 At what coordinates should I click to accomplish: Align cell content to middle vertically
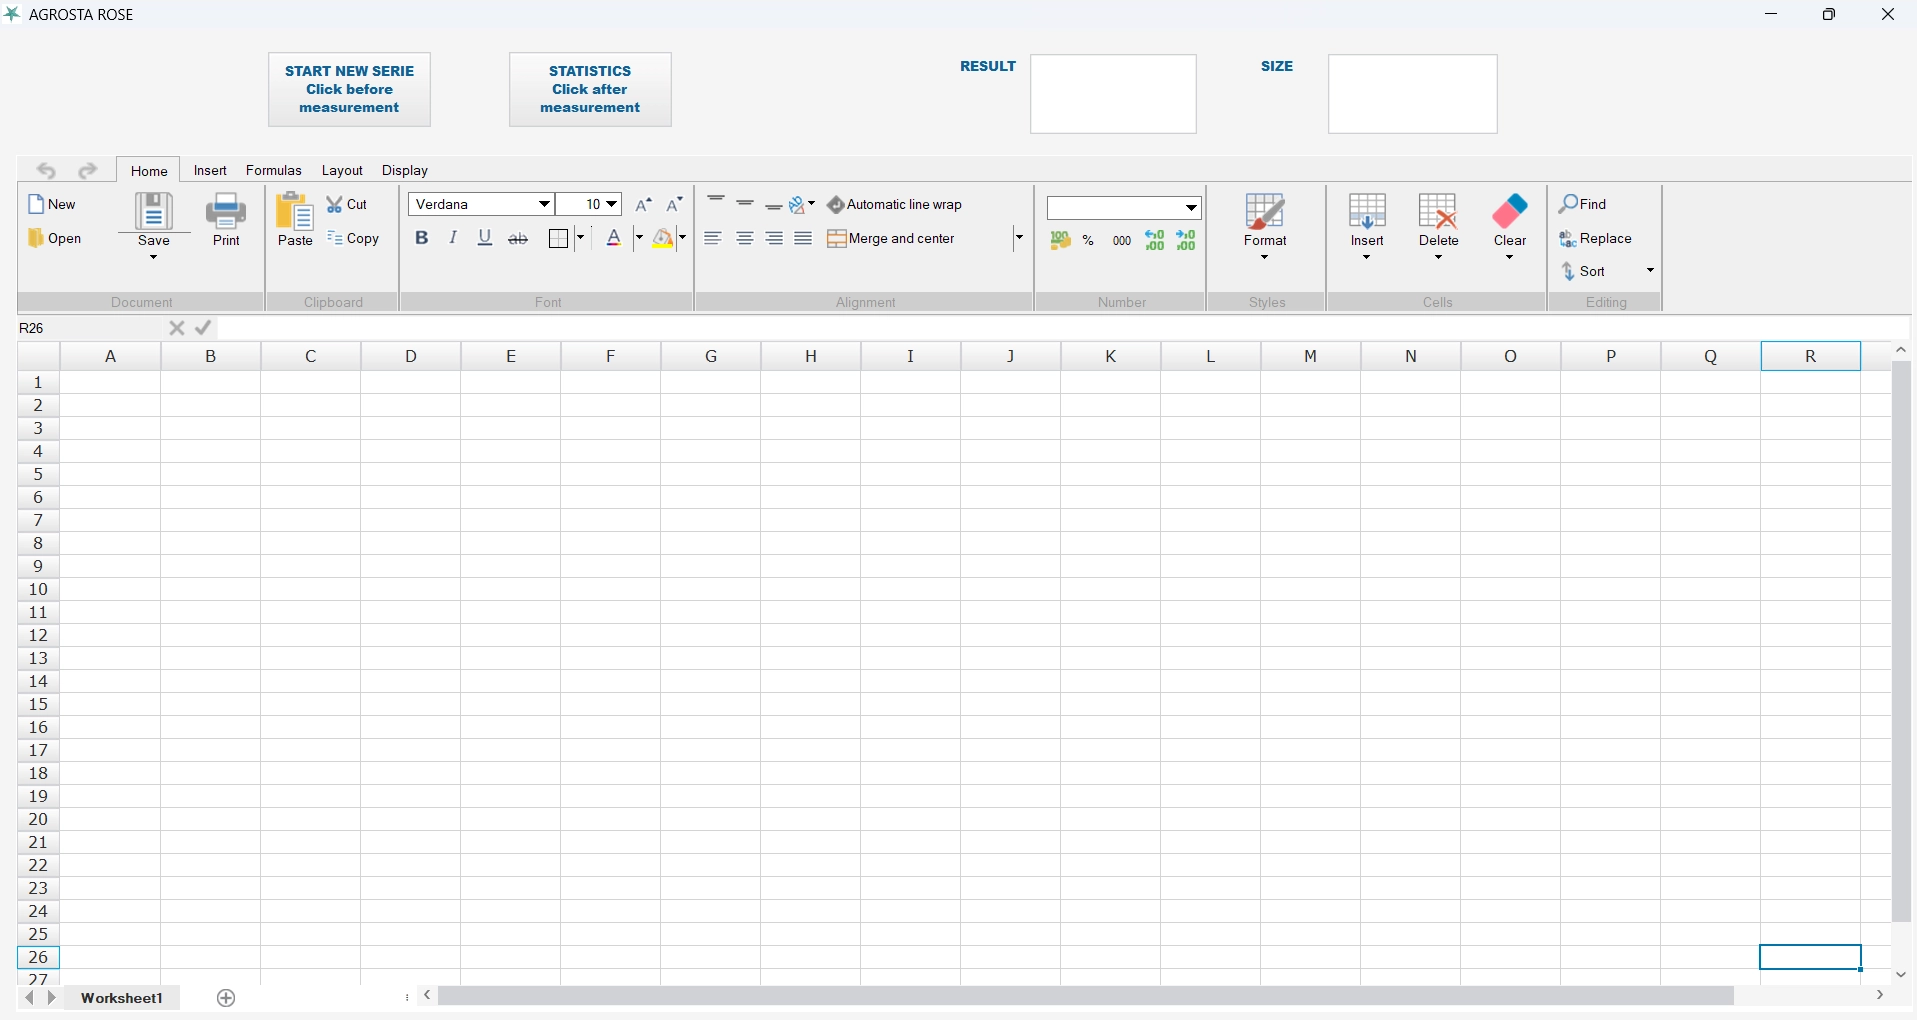click(x=746, y=203)
